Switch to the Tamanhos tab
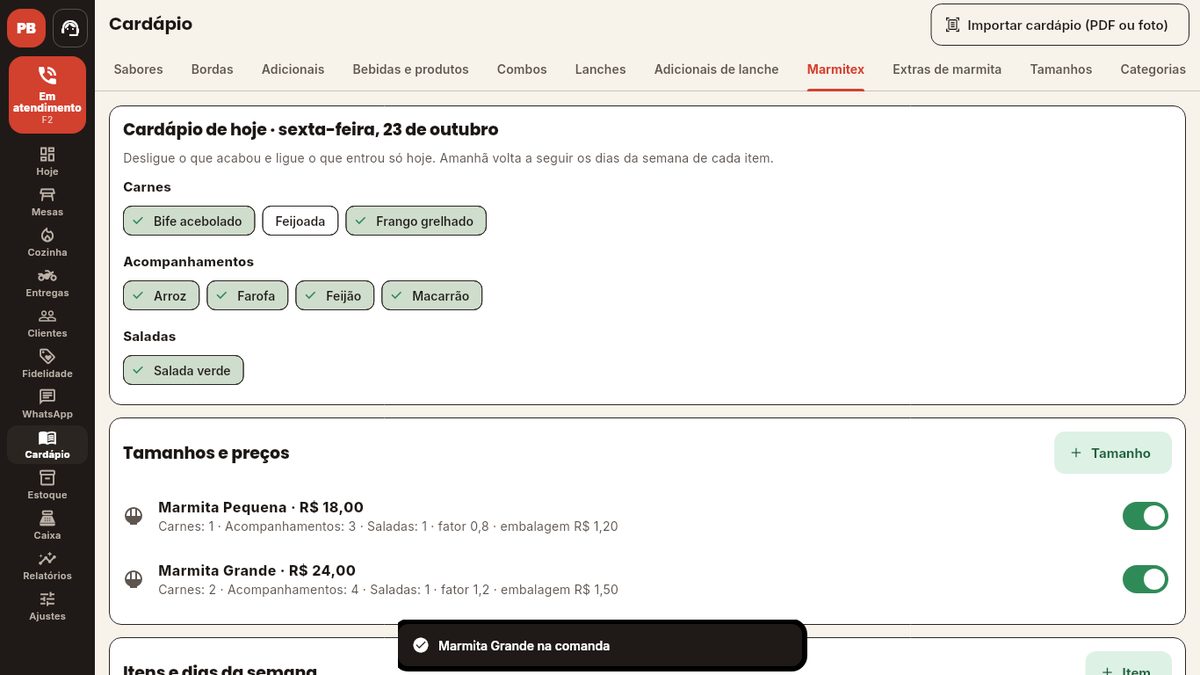Image resolution: width=1200 pixels, height=675 pixels. tap(1061, 69)
